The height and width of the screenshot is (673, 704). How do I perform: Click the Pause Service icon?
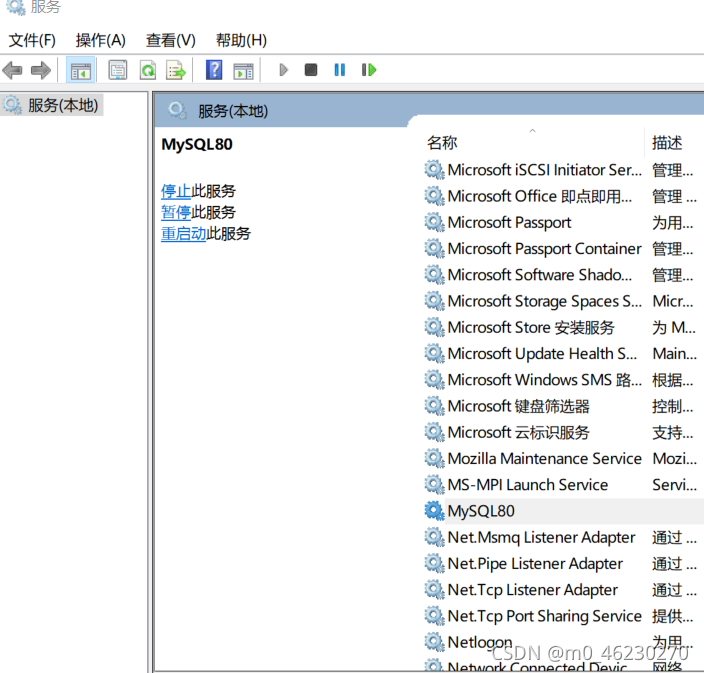pos(340,70)
